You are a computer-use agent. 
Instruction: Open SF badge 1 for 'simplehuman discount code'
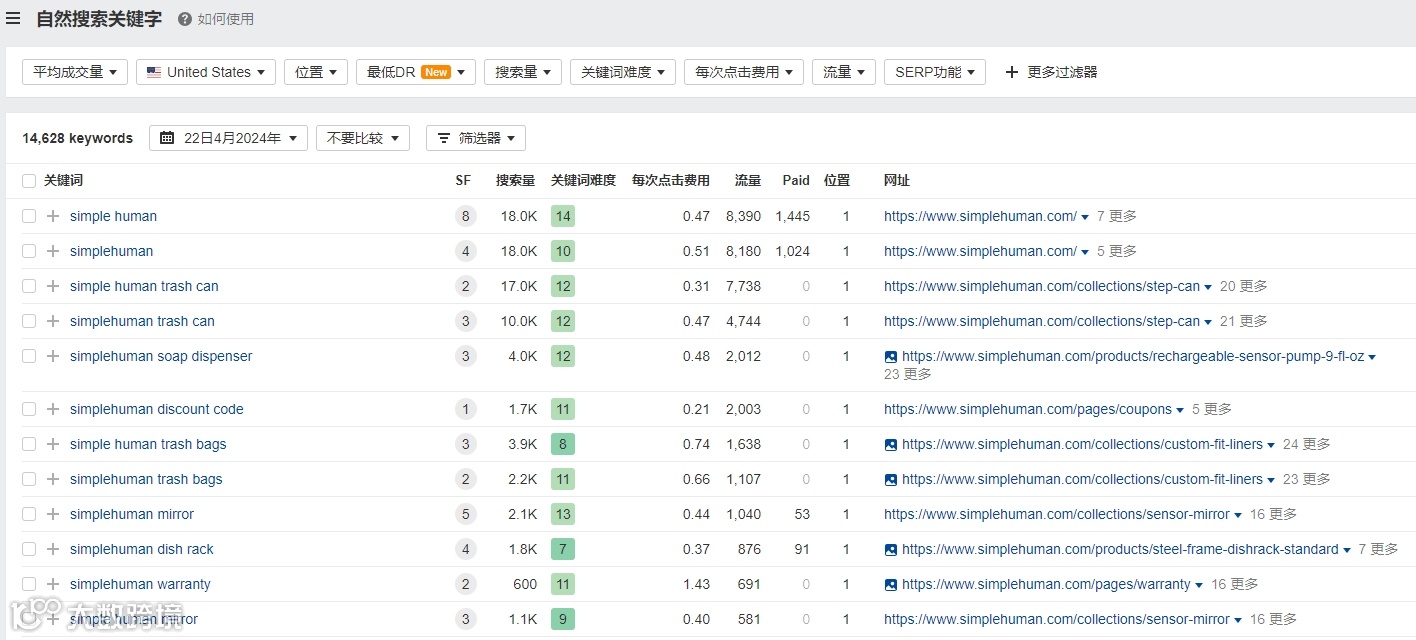(x=464, y=409)
